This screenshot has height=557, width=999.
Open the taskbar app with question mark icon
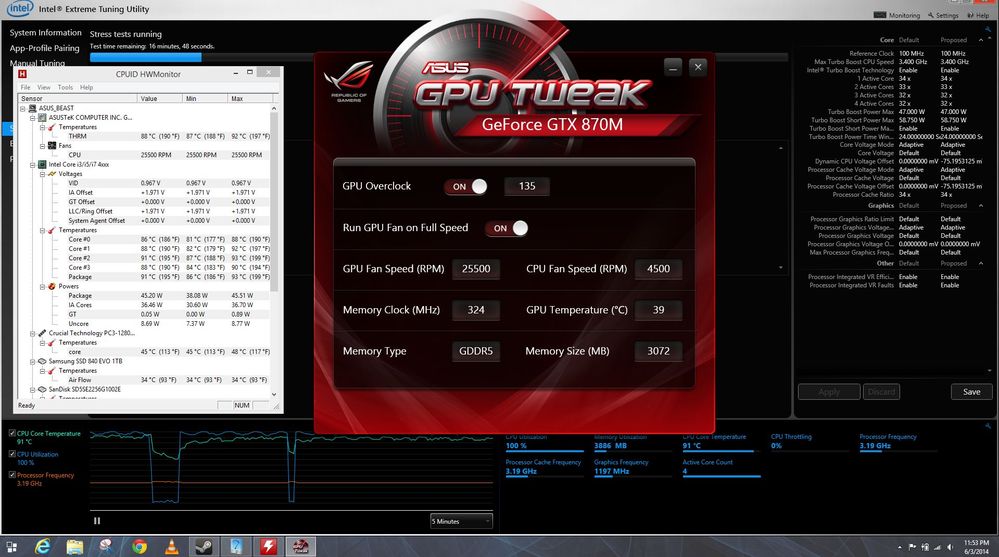coord(236,546)
